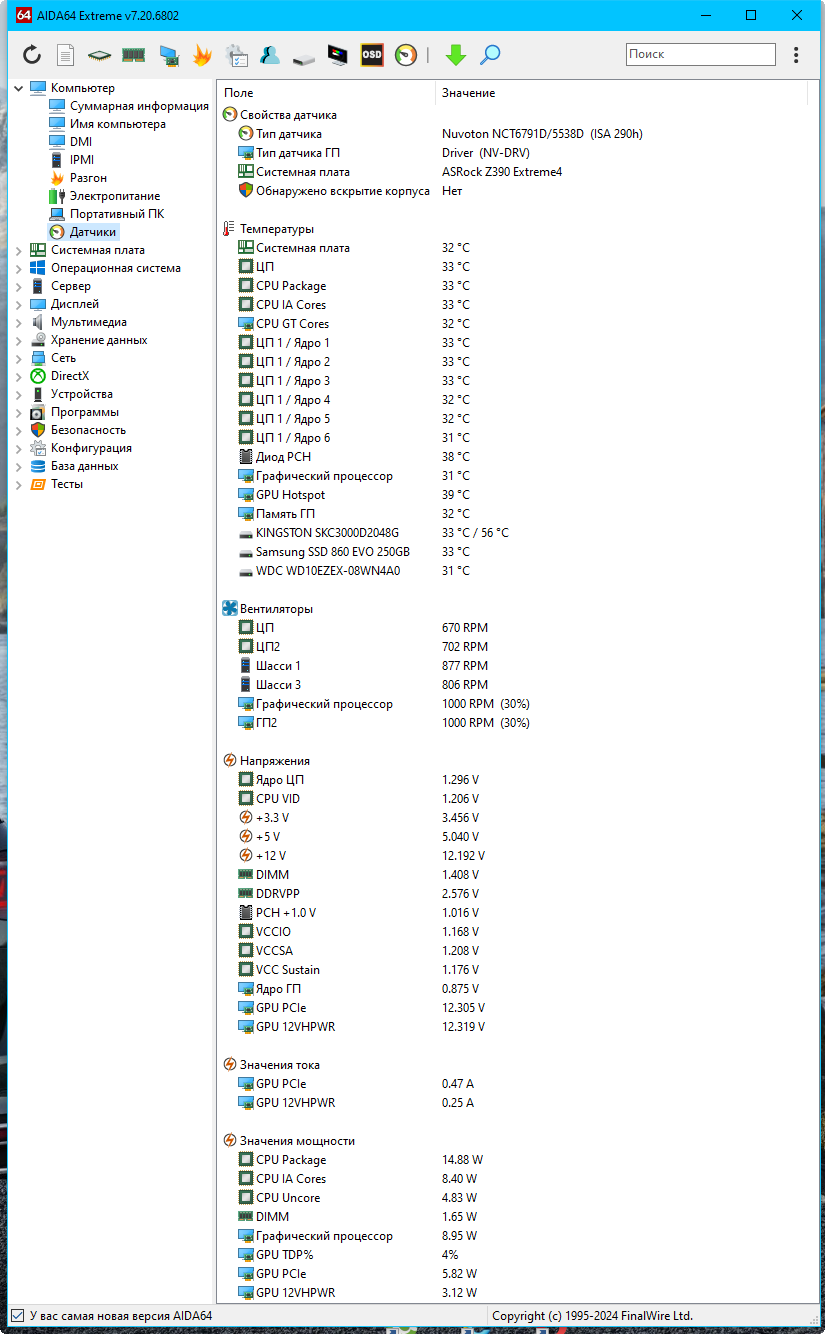The height and width of the screenshot is (1334, 825).
Task: Expand the Хранение данных node
Action: click(18, 340)
